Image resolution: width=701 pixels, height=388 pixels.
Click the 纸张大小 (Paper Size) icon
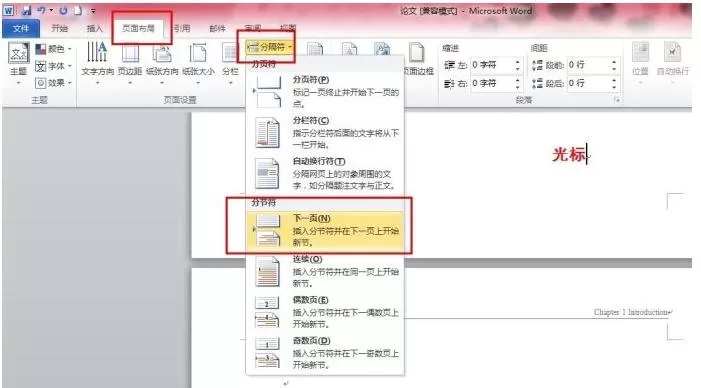click(198, 53)
